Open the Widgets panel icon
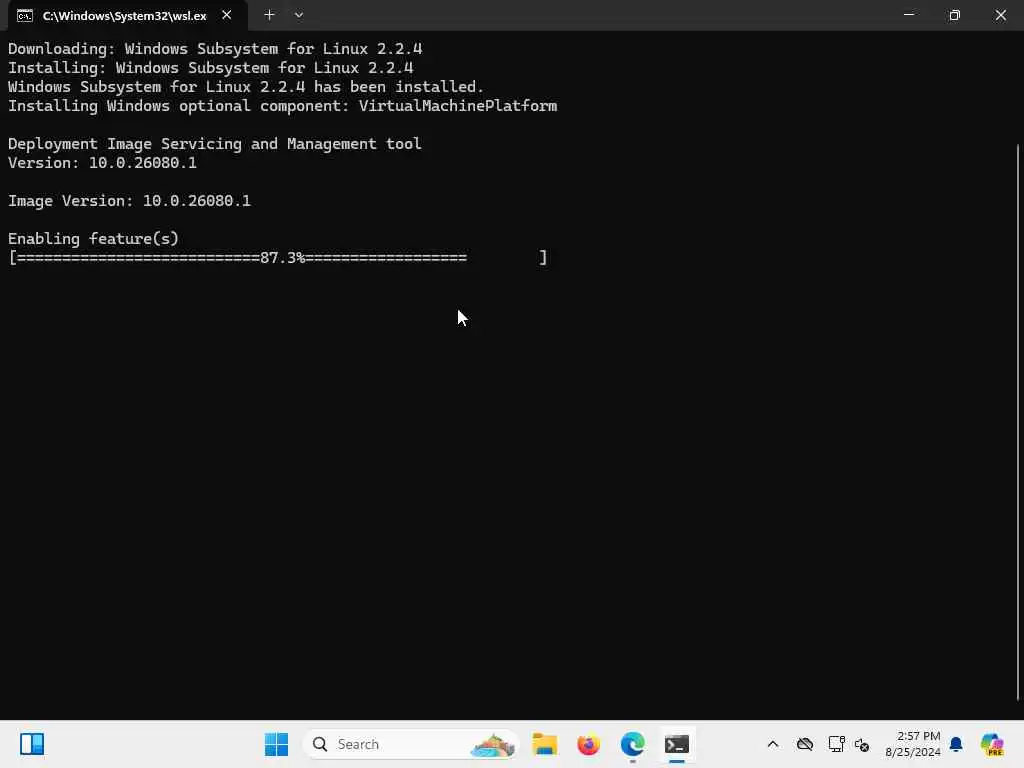The width and height of the screenshot is (1024, 768). coord(31,744)
